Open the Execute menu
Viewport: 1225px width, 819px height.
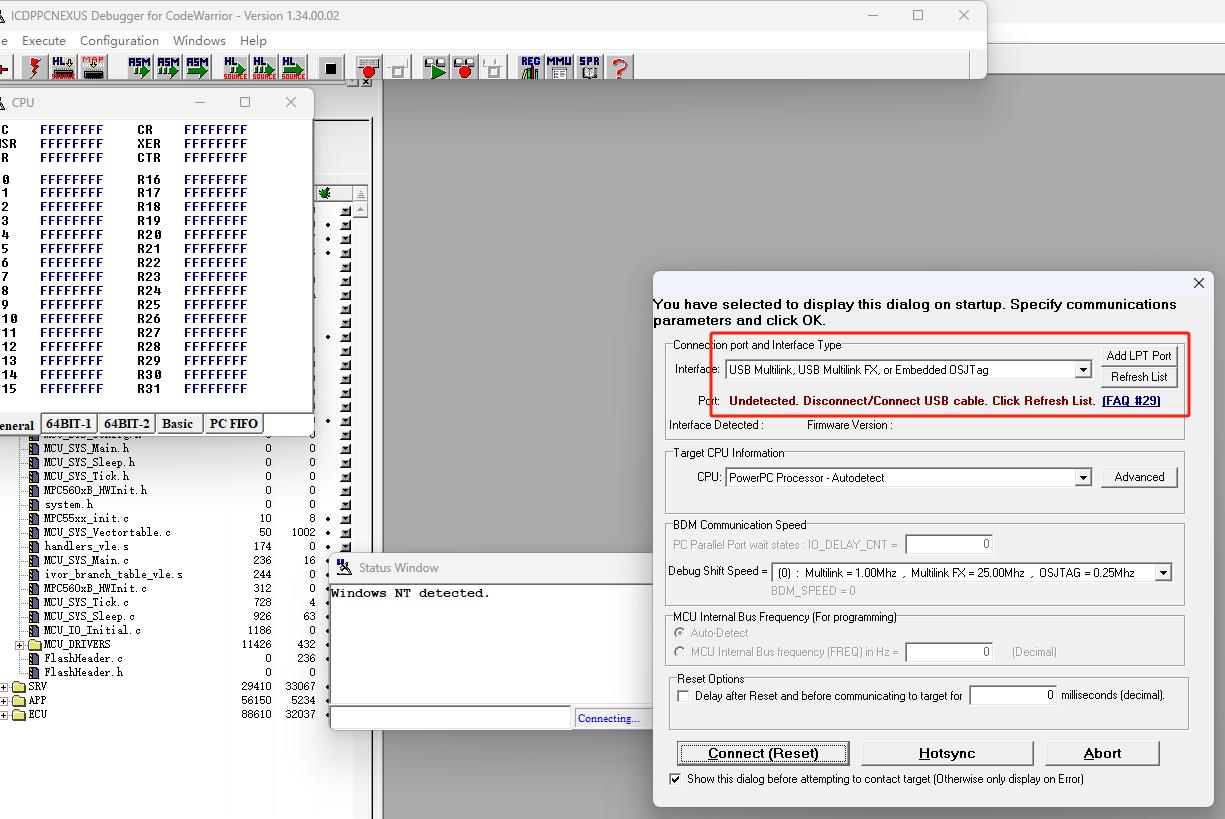point(44,41)
